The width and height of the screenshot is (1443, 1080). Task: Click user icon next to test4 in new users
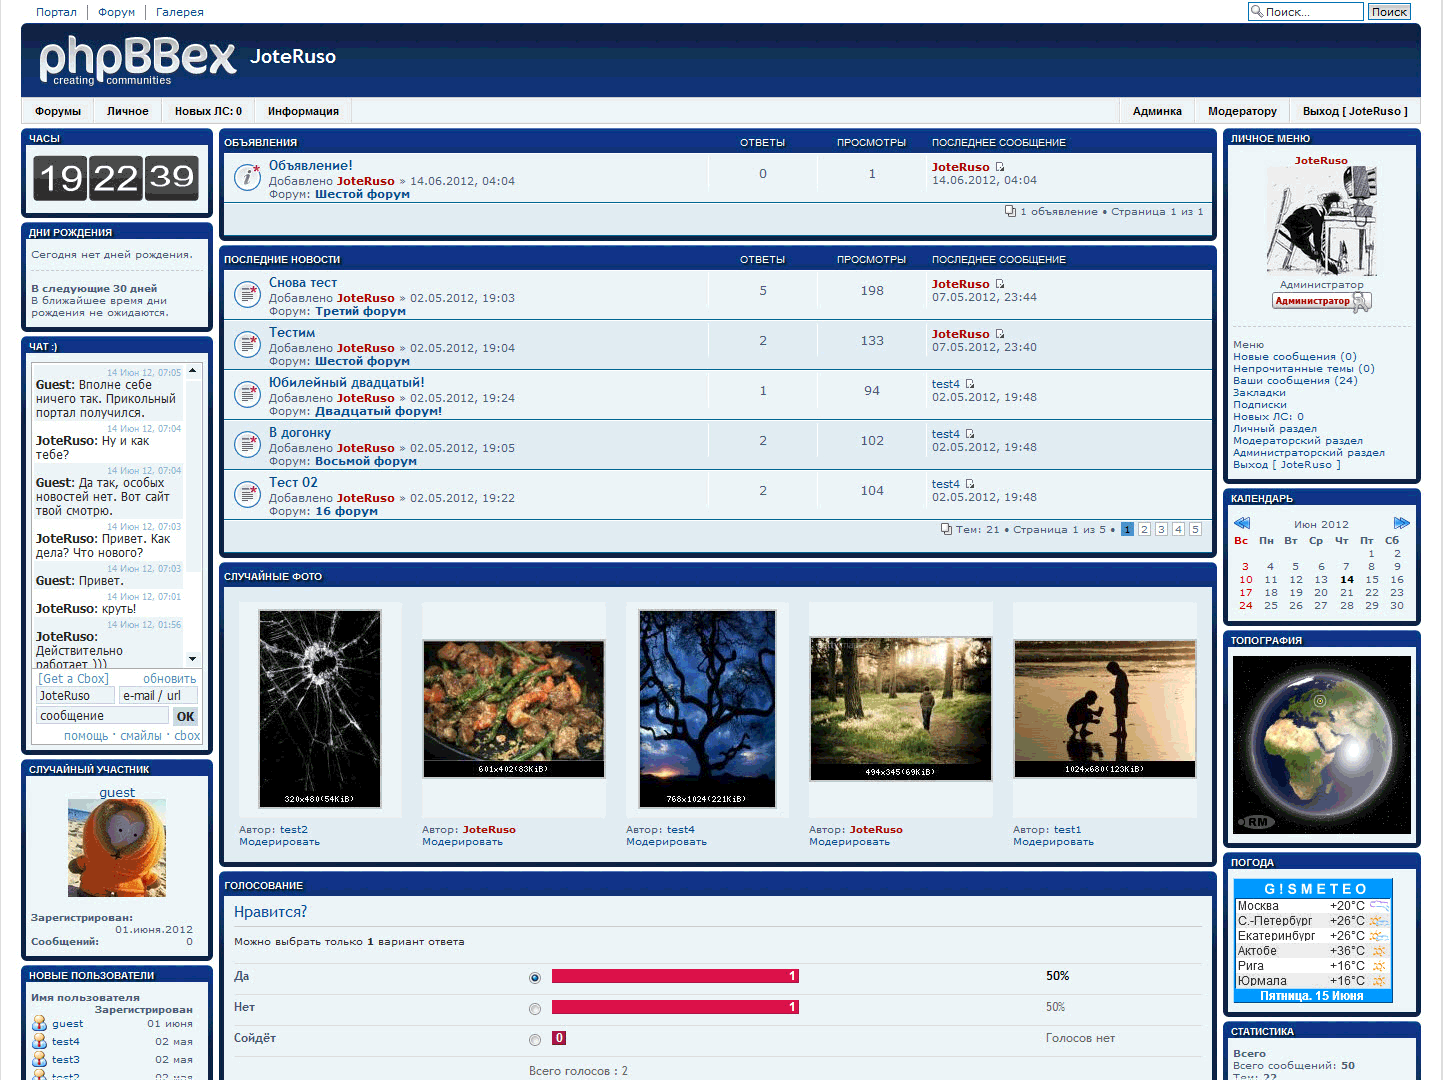[39, 1041]
